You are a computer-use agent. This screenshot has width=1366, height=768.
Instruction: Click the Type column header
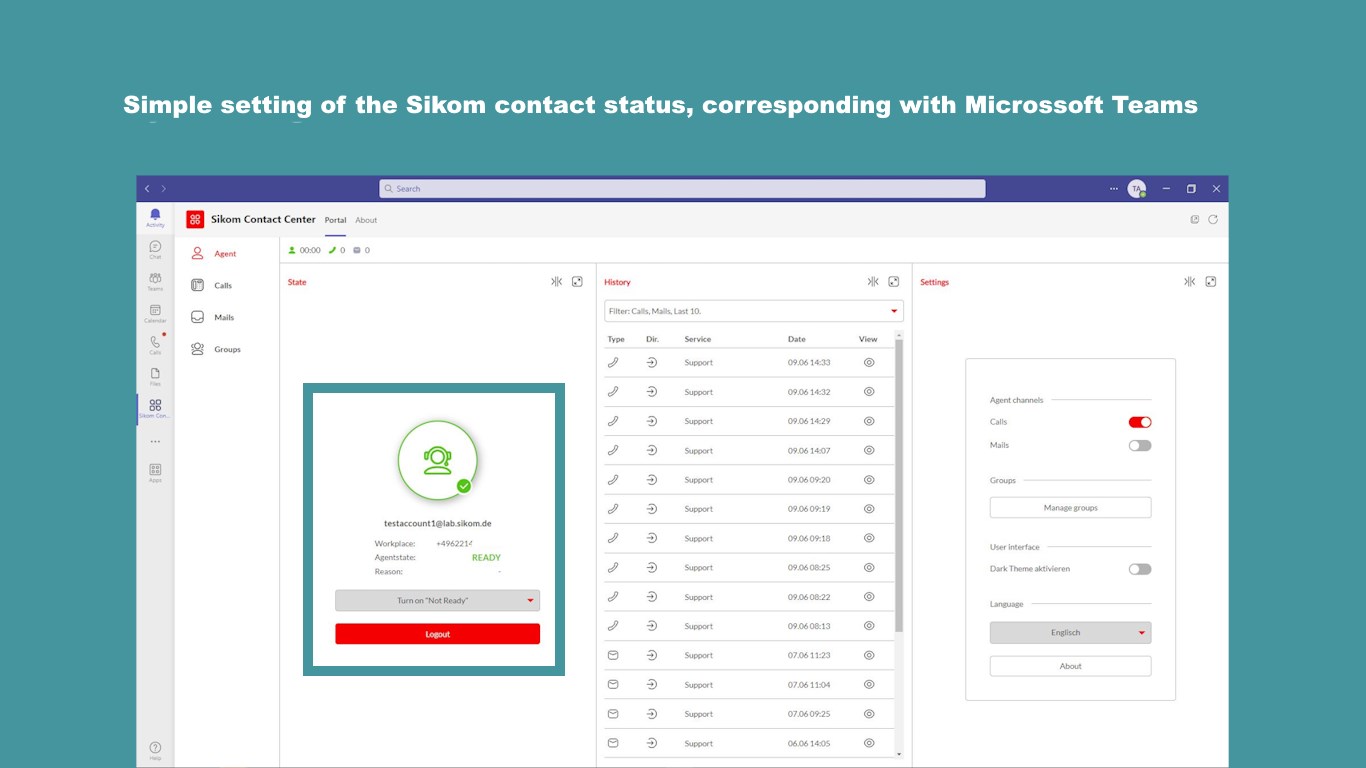pos(616,339)
